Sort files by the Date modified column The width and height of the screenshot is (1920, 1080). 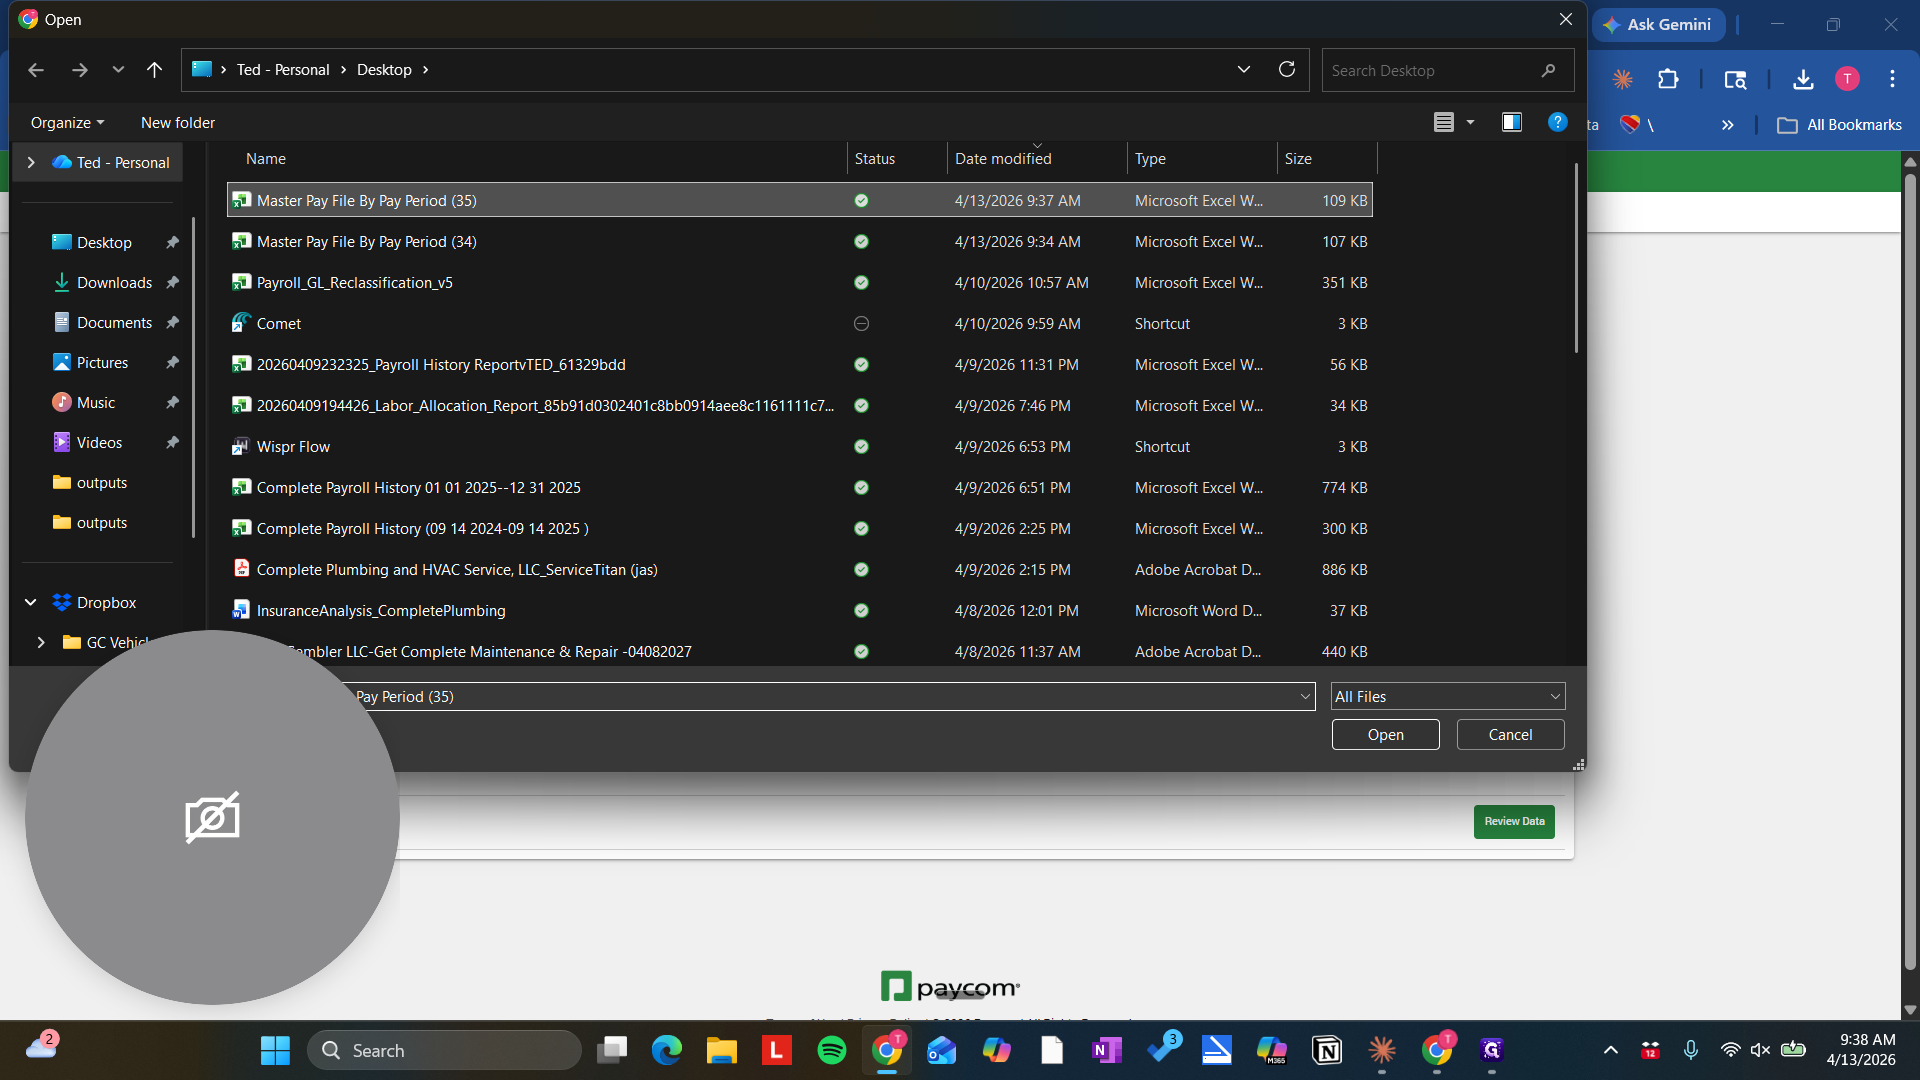pyautogui.click(x=1003, y=159)
